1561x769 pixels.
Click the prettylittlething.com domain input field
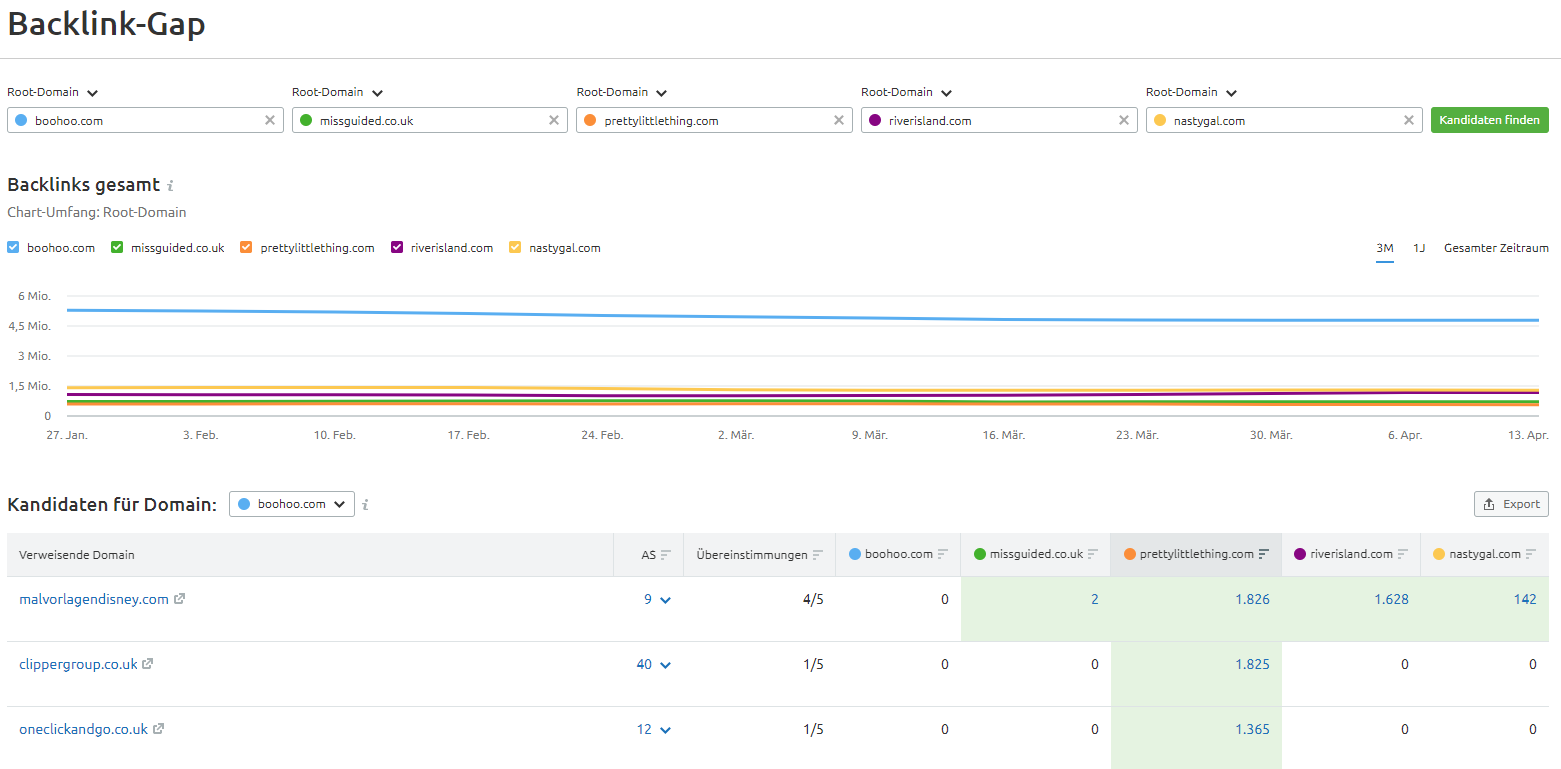point(714,120)
